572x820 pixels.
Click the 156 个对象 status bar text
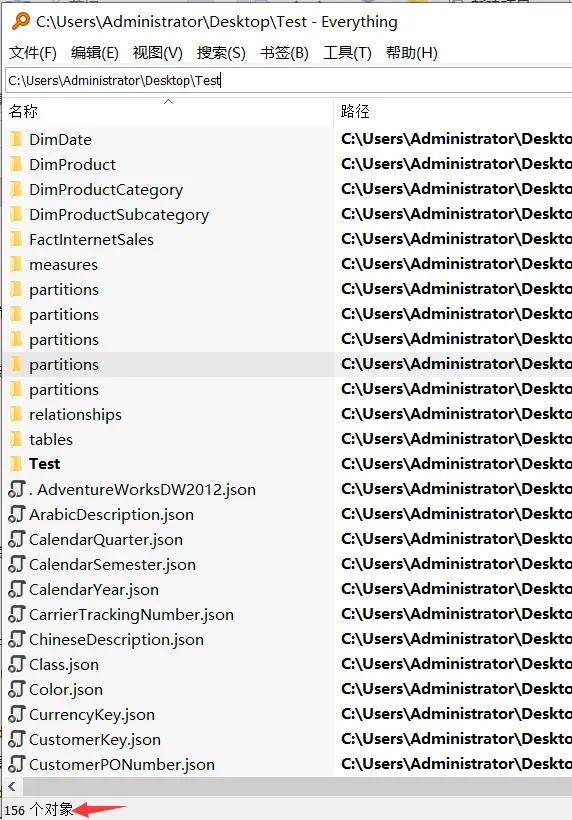coord(39,810)
